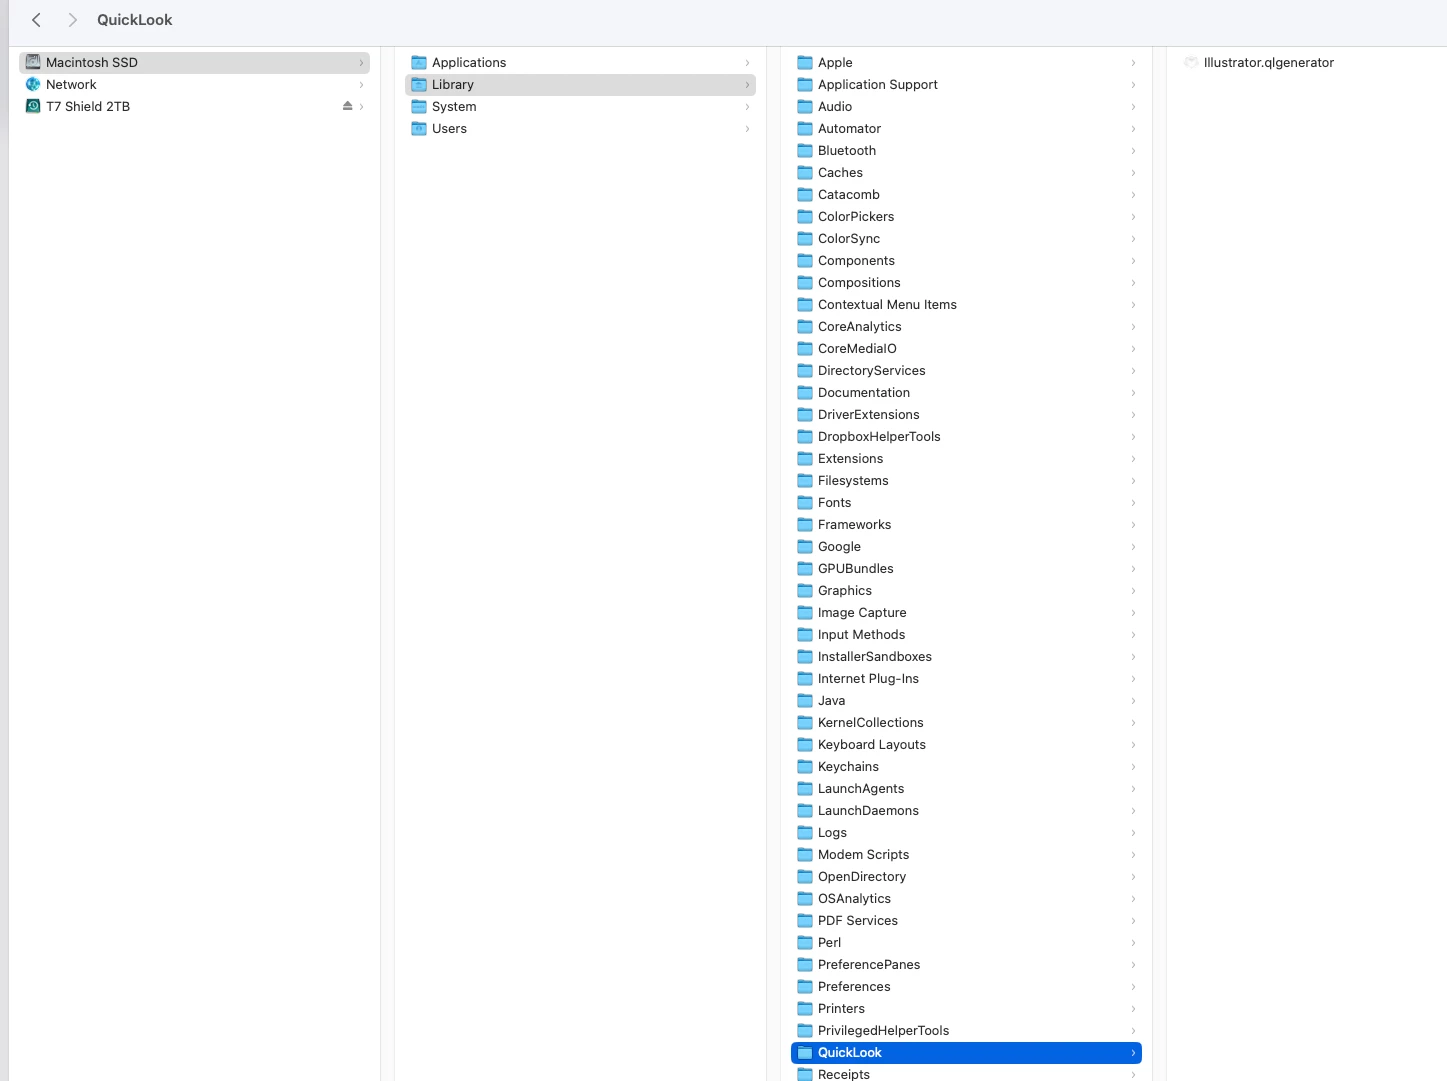Click the Java folder icon

(805, 700)
